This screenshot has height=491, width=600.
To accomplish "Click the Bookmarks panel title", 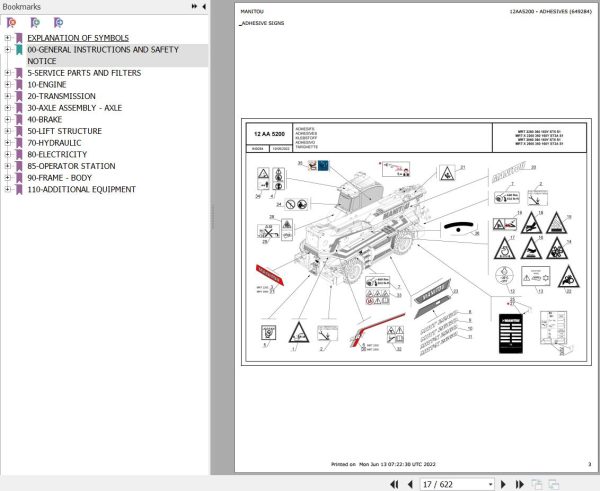I will [21, 7].
